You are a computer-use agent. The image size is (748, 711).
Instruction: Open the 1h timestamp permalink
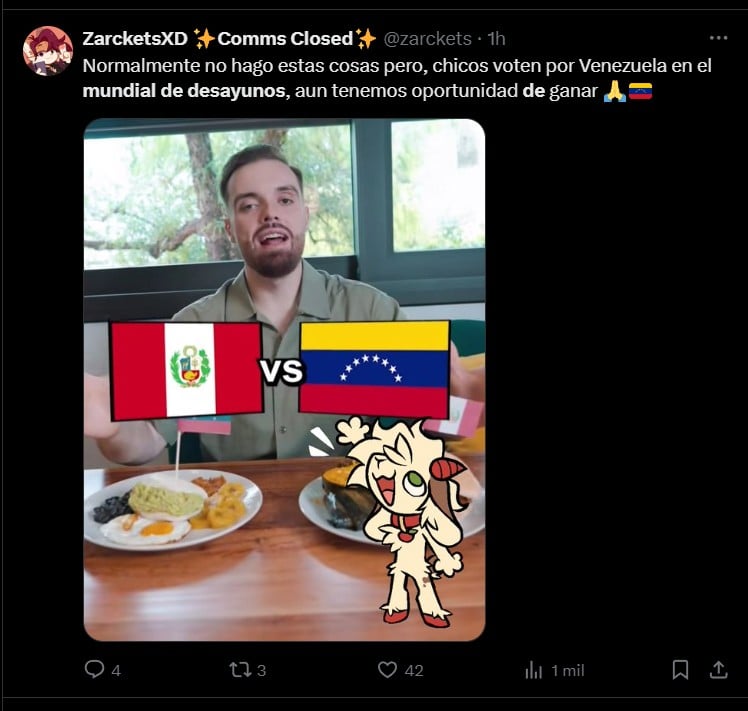pyautogui.click(x=496, y=39)
